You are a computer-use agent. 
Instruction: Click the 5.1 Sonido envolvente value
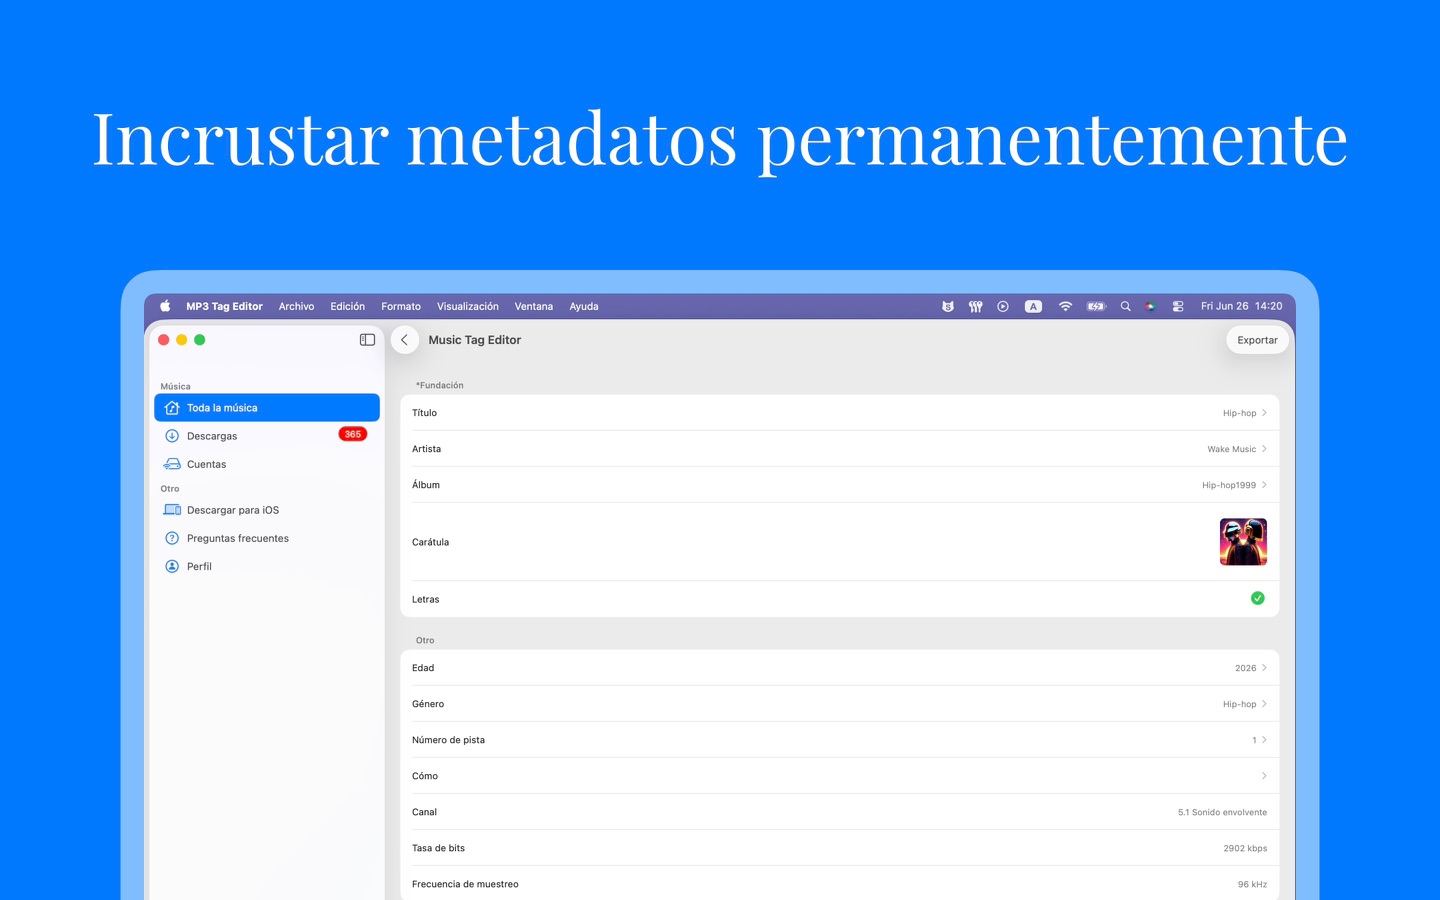tap(1222, 812)
